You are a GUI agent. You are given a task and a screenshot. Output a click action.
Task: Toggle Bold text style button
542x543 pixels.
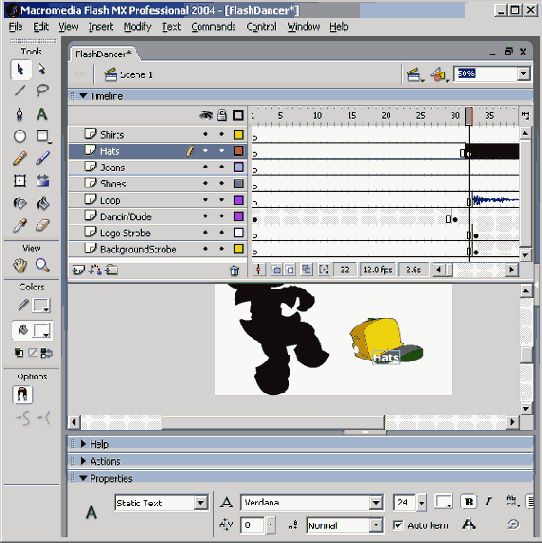469,502
